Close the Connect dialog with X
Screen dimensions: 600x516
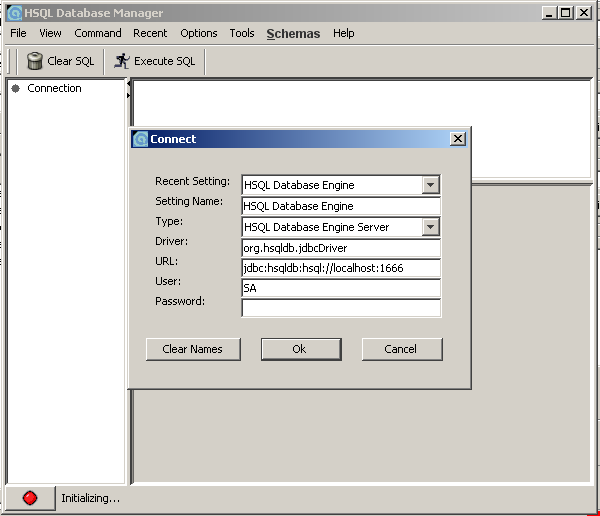pos(458,139)
